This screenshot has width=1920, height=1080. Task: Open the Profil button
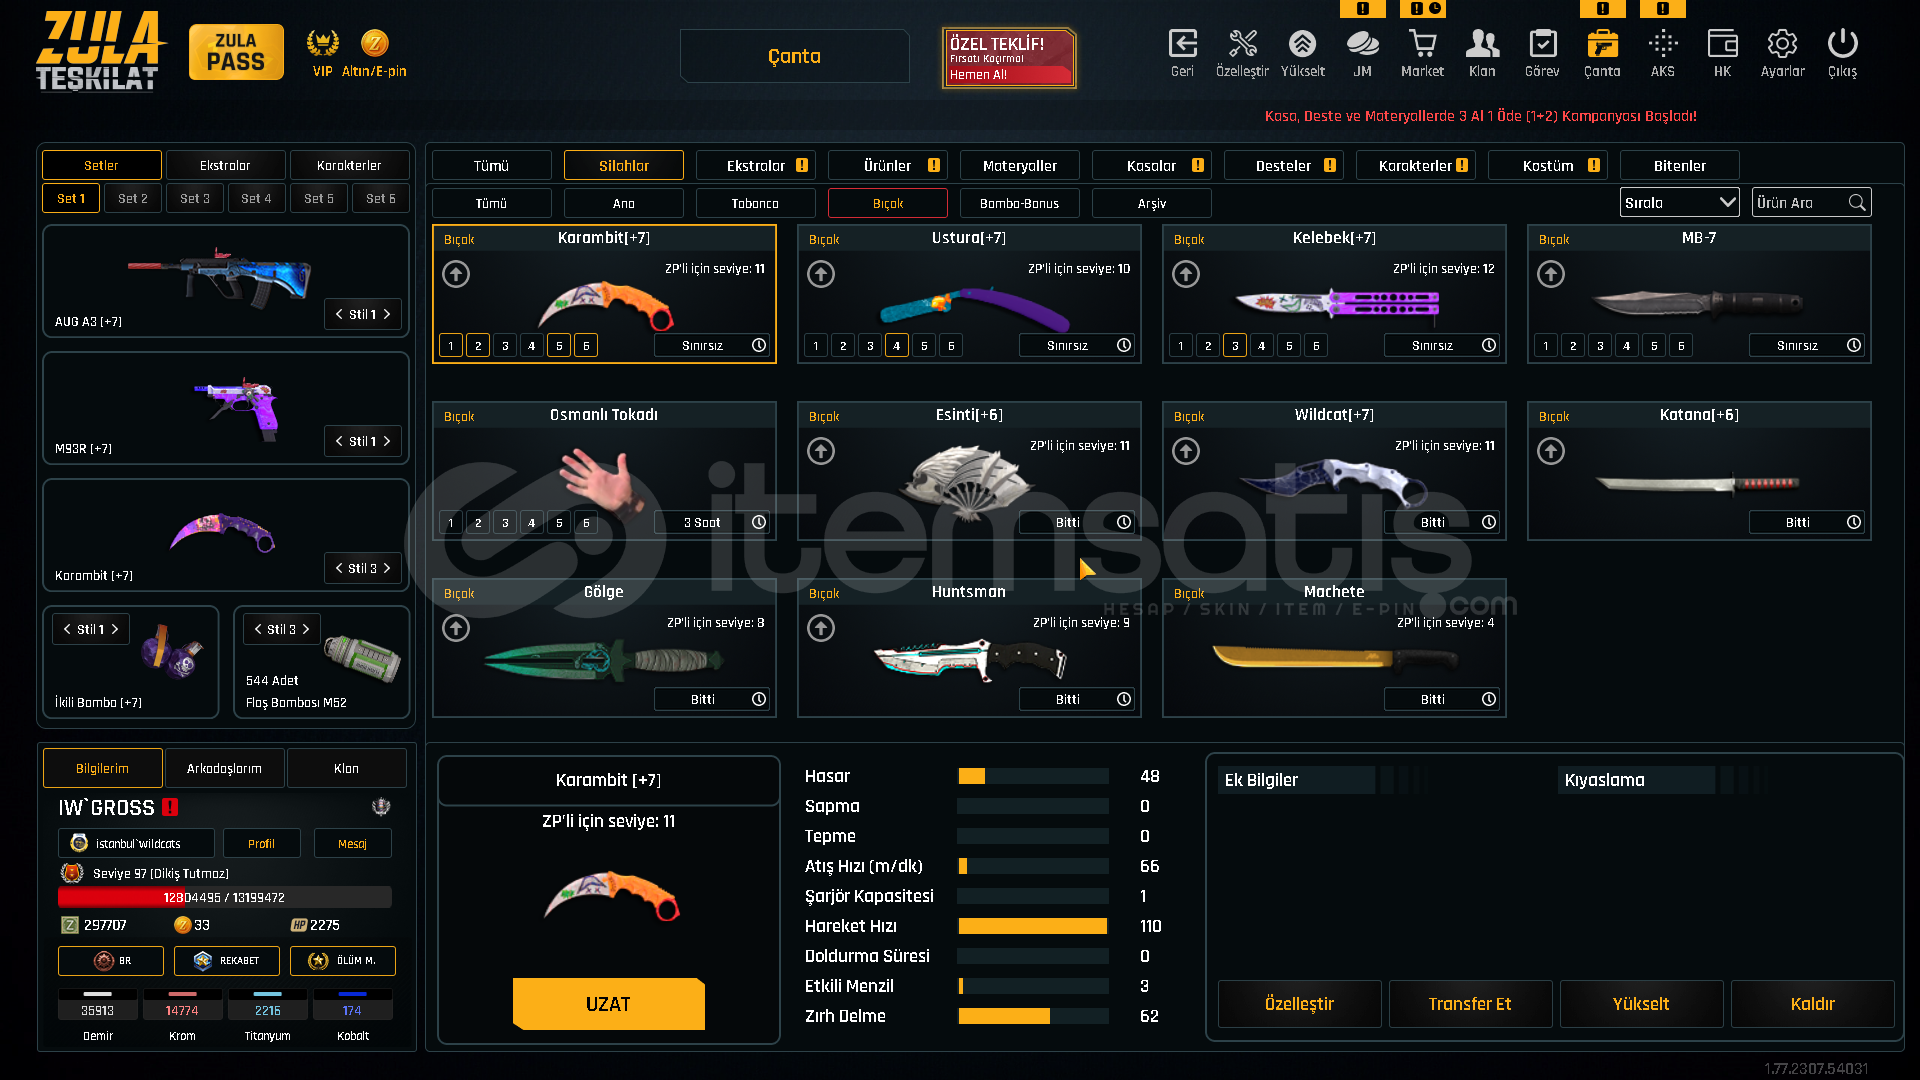coord(261,844)
